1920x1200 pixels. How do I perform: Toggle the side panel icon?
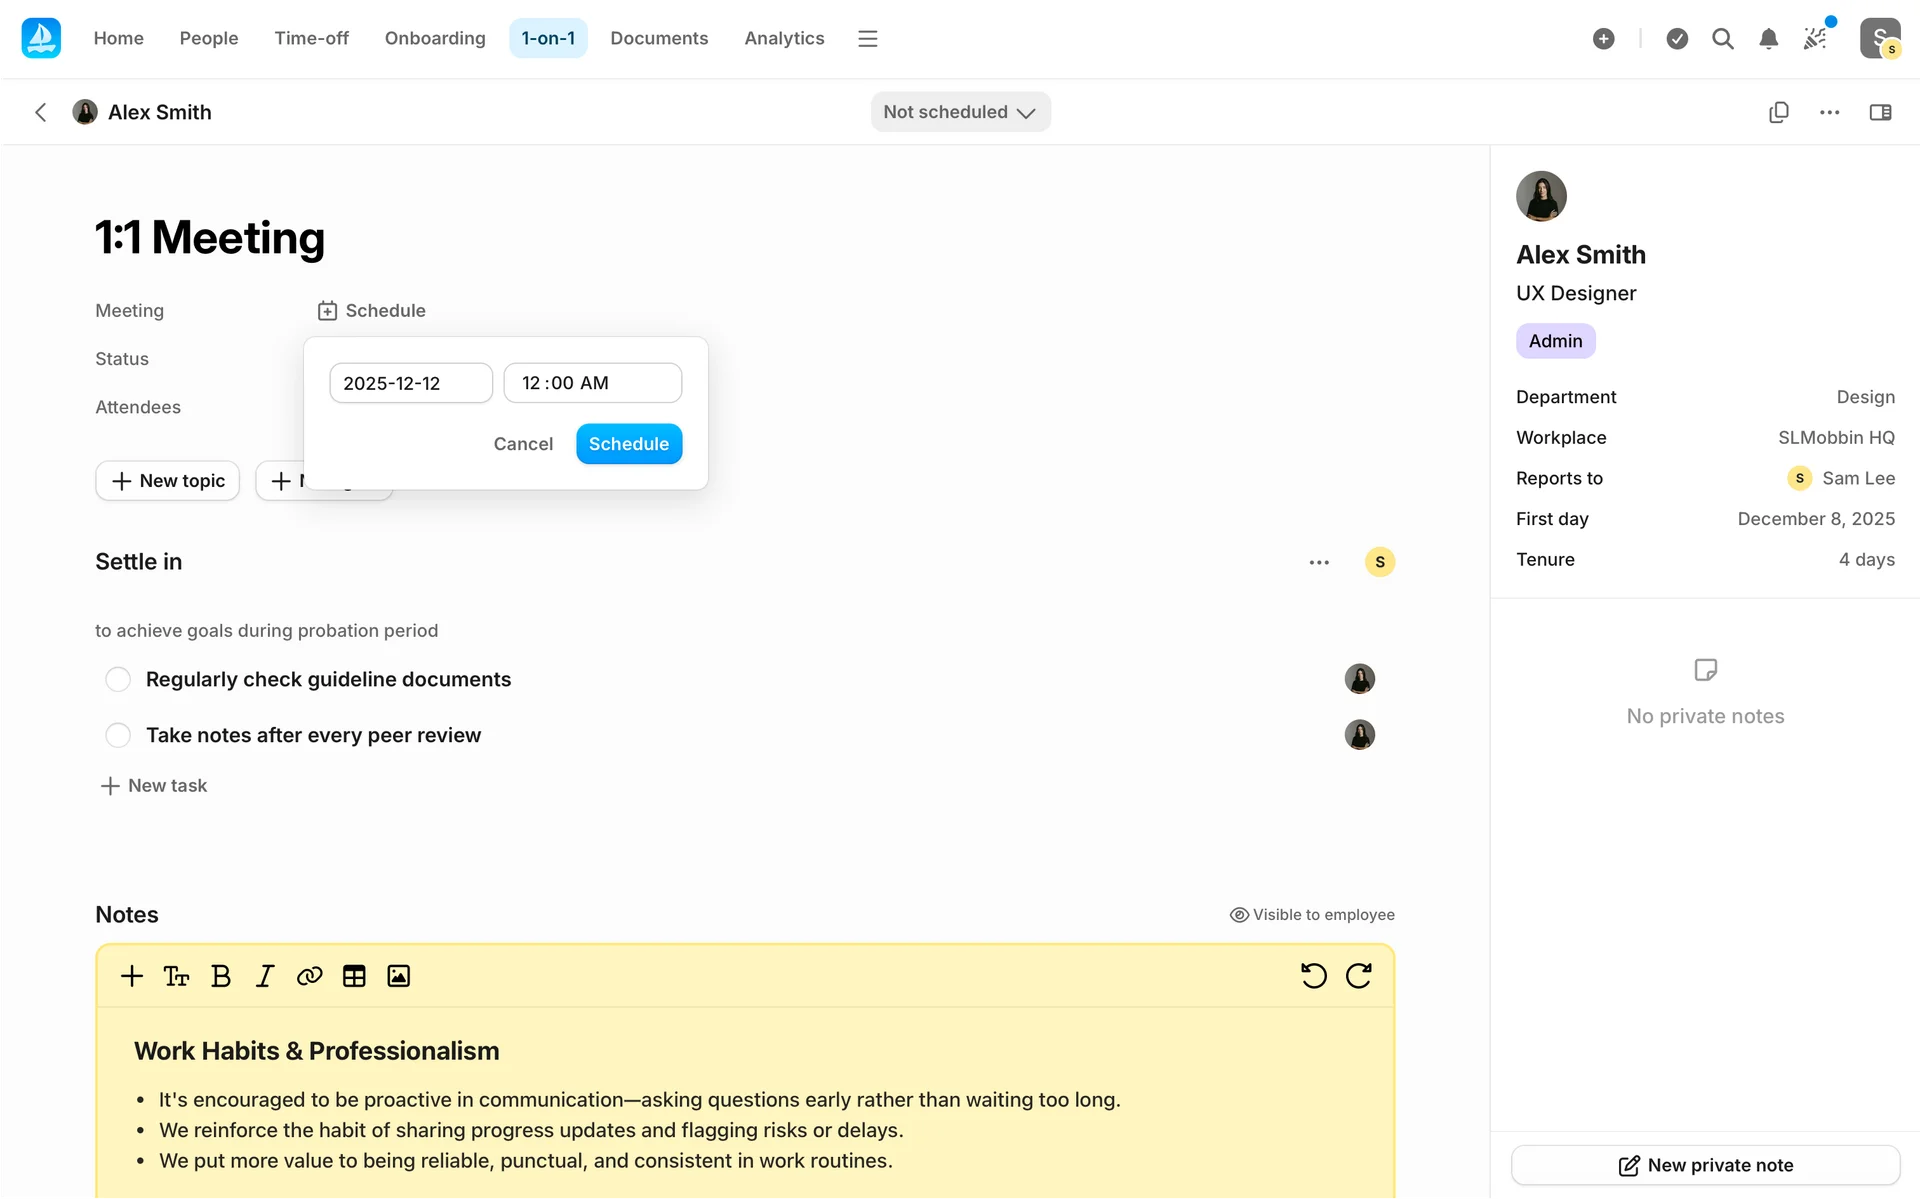(1880, 112)
